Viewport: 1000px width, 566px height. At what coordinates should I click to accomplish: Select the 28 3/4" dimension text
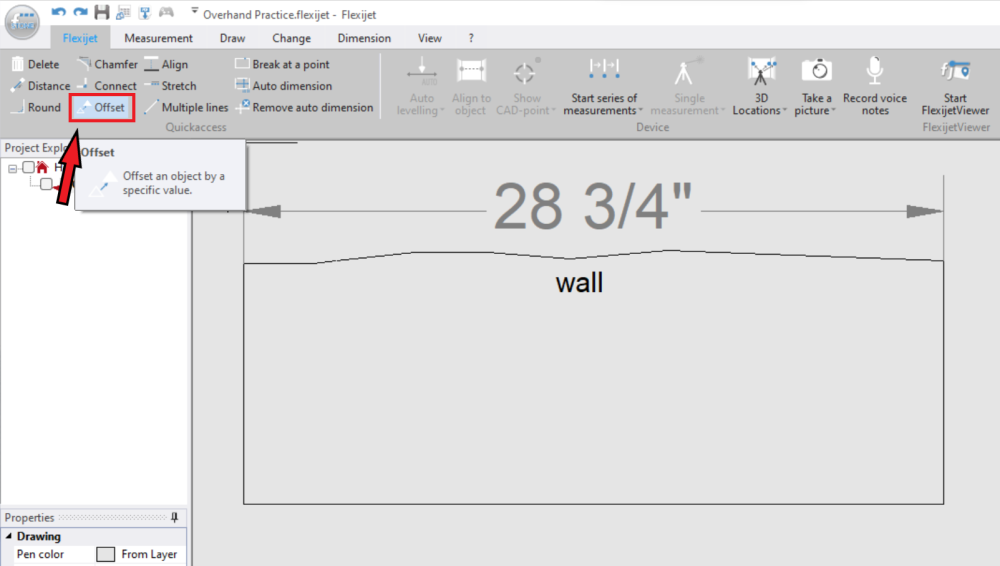tap(592, 206)
